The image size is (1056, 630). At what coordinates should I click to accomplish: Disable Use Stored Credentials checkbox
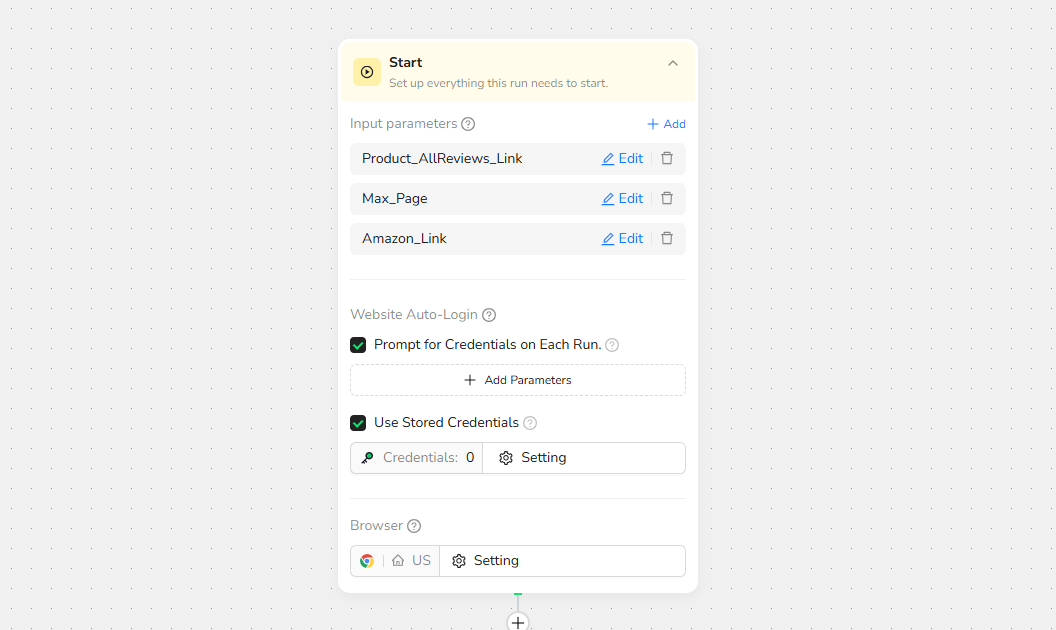click(358, 423)
